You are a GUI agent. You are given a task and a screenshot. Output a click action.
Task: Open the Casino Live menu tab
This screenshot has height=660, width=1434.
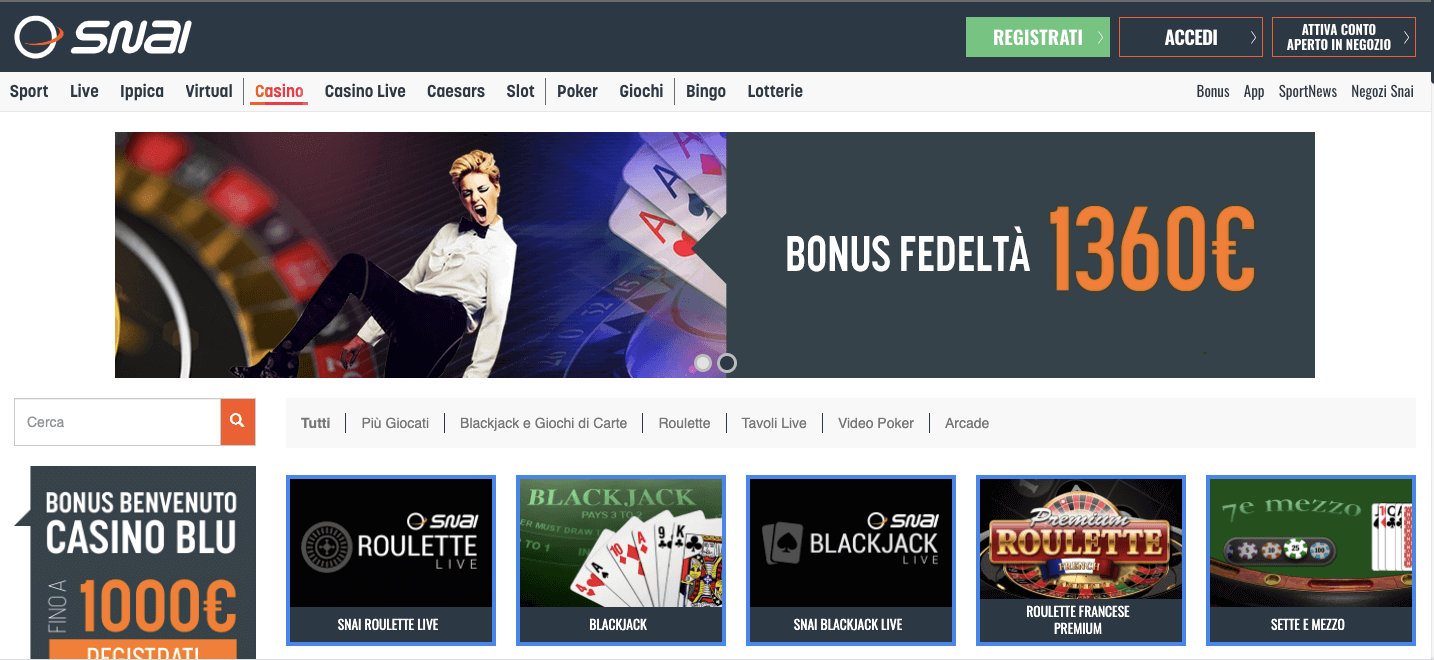point(365,91)
